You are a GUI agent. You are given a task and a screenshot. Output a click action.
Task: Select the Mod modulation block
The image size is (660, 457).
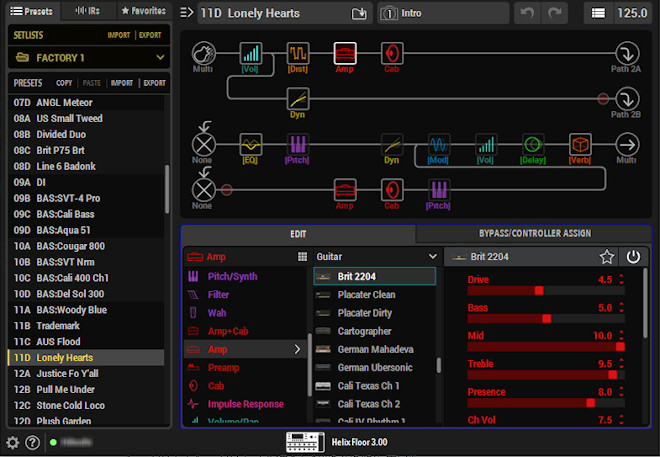pos(439,144)
